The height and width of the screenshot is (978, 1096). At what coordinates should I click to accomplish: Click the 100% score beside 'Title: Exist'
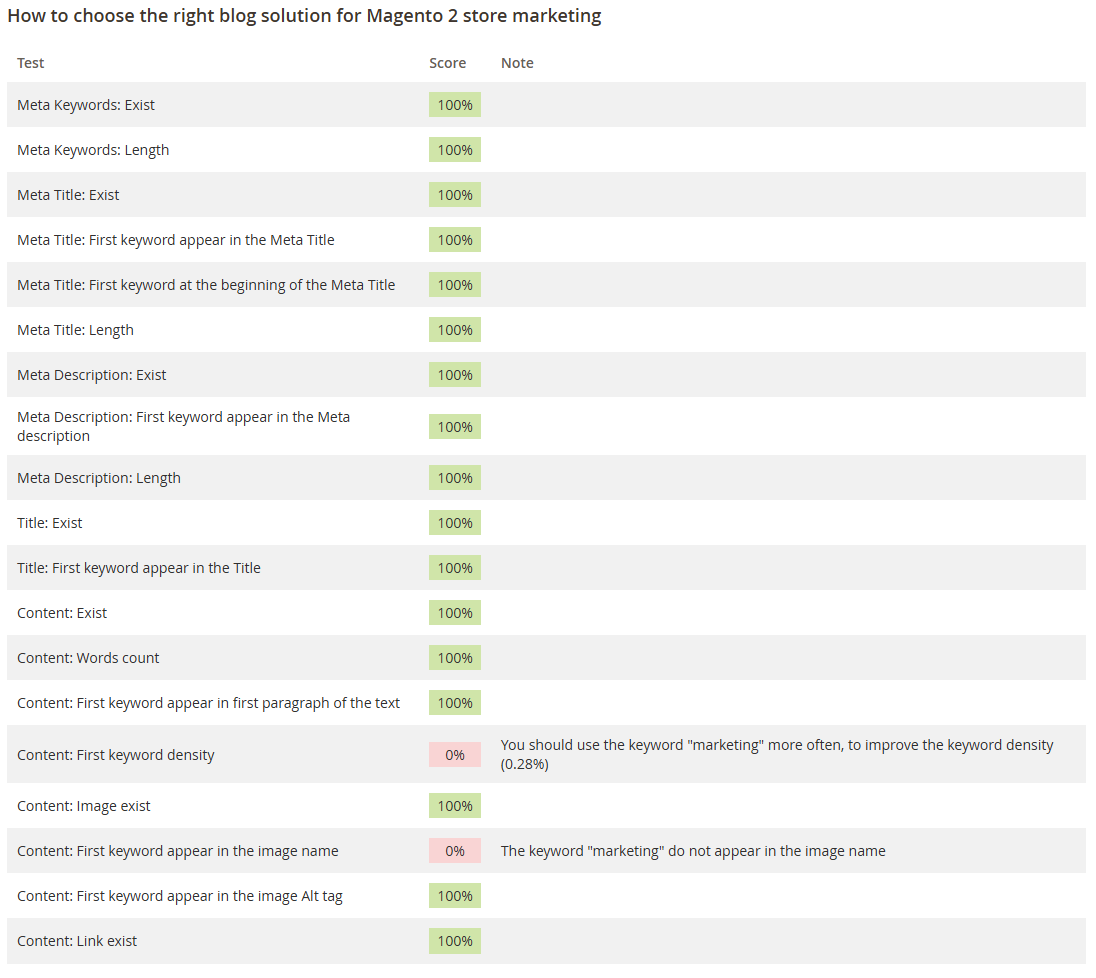pyautogui.click(x=455, y=523)
